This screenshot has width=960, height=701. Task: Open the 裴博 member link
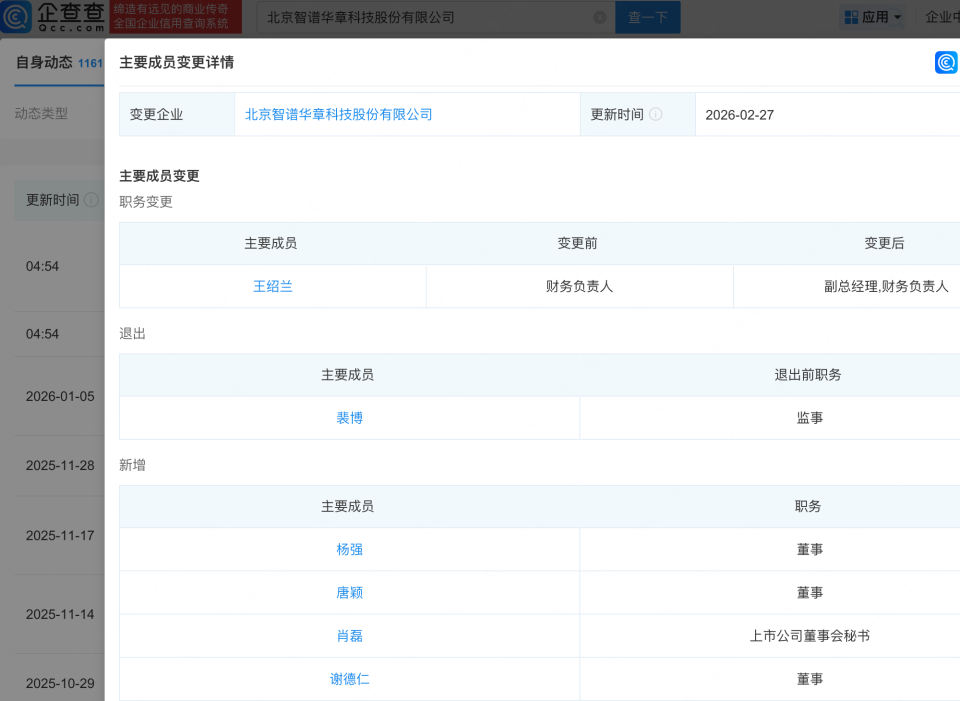point(348,418)
